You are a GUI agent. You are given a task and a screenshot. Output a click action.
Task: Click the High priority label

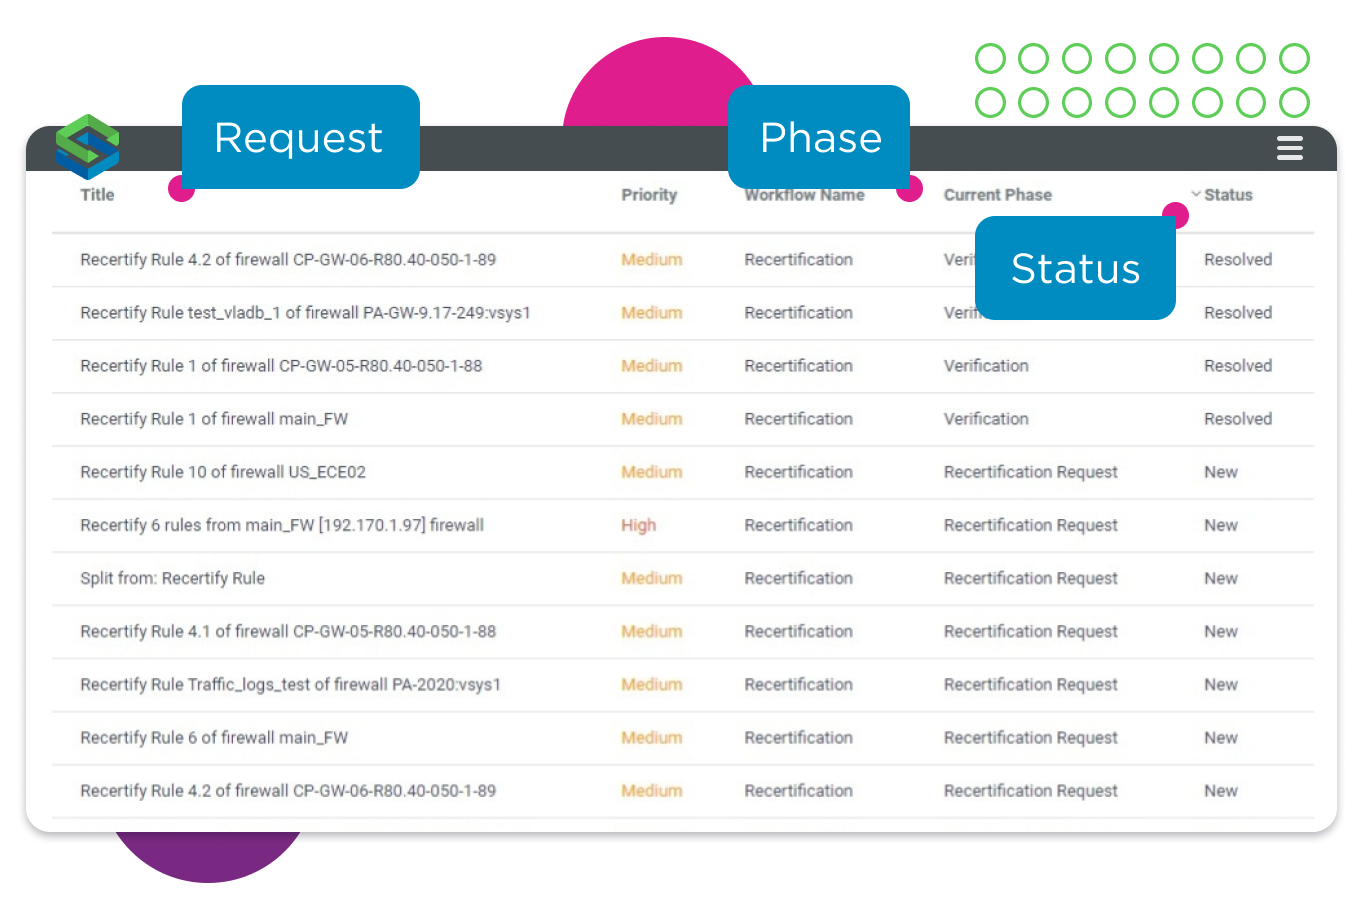pyautogui.click(x=638, y=525)
